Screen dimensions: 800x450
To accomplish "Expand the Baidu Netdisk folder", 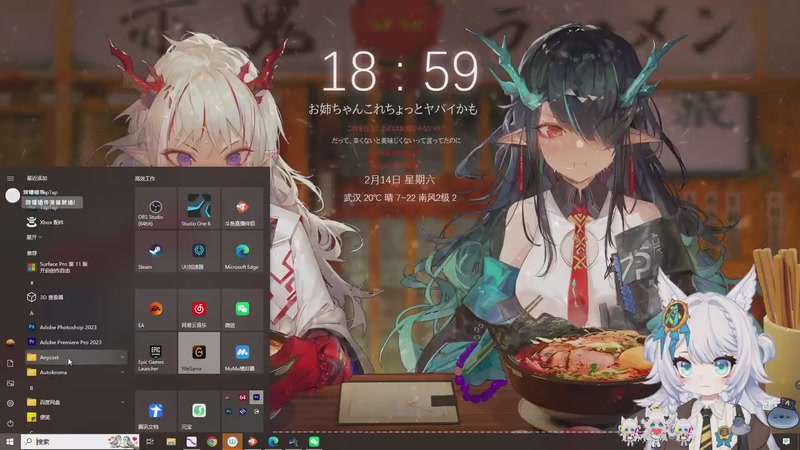I will [76, 402].
